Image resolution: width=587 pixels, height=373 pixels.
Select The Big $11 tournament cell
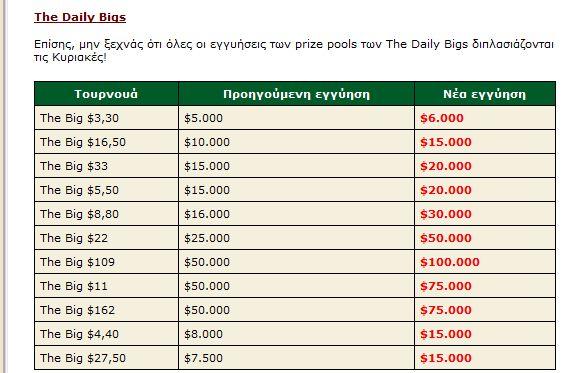pyautogui.click(x=106, y=286)
